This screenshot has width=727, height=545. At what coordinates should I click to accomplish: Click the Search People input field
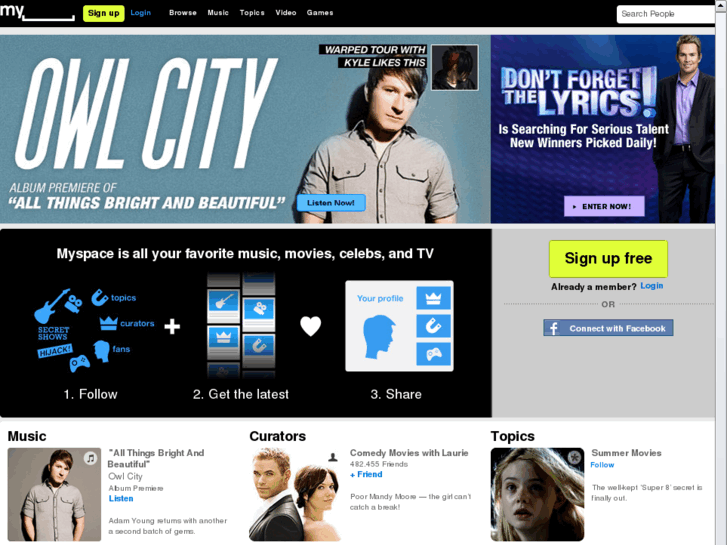pyautogui.click(x=666, y=14)
